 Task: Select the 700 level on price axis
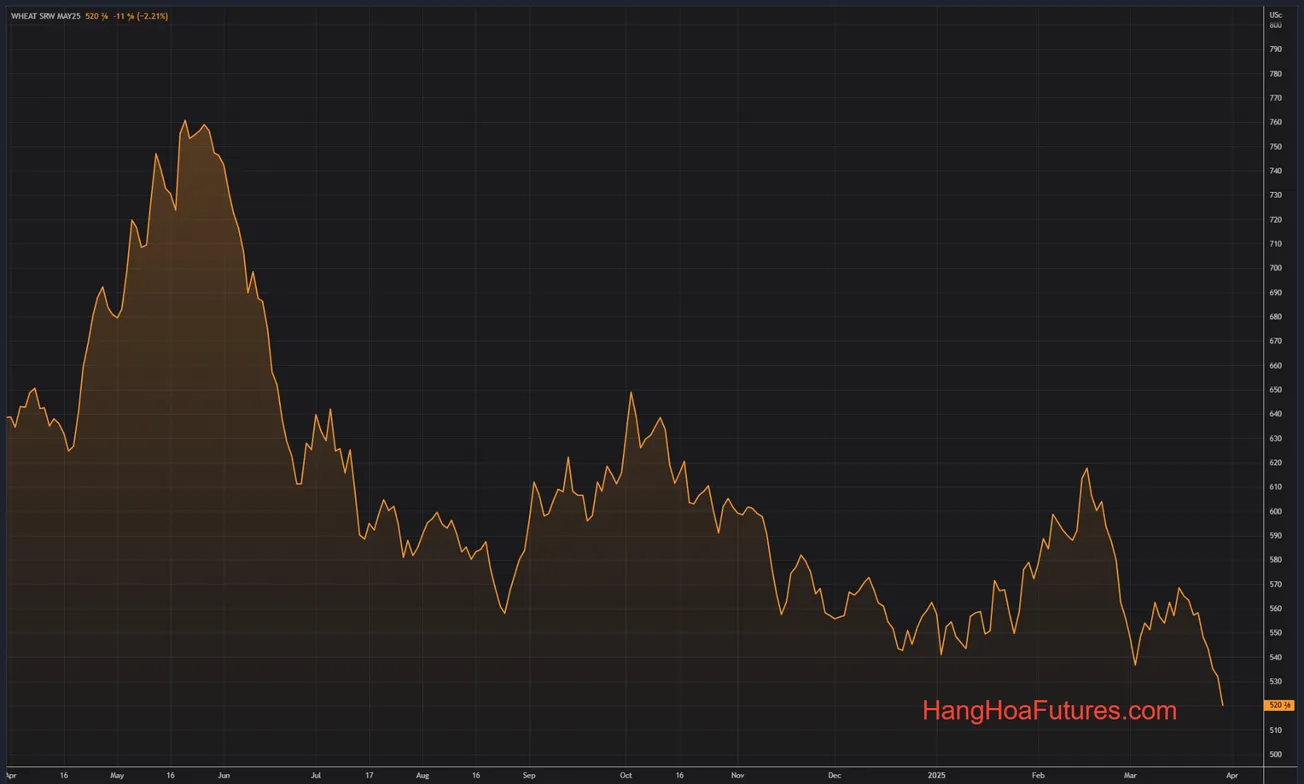point(1275,268)
